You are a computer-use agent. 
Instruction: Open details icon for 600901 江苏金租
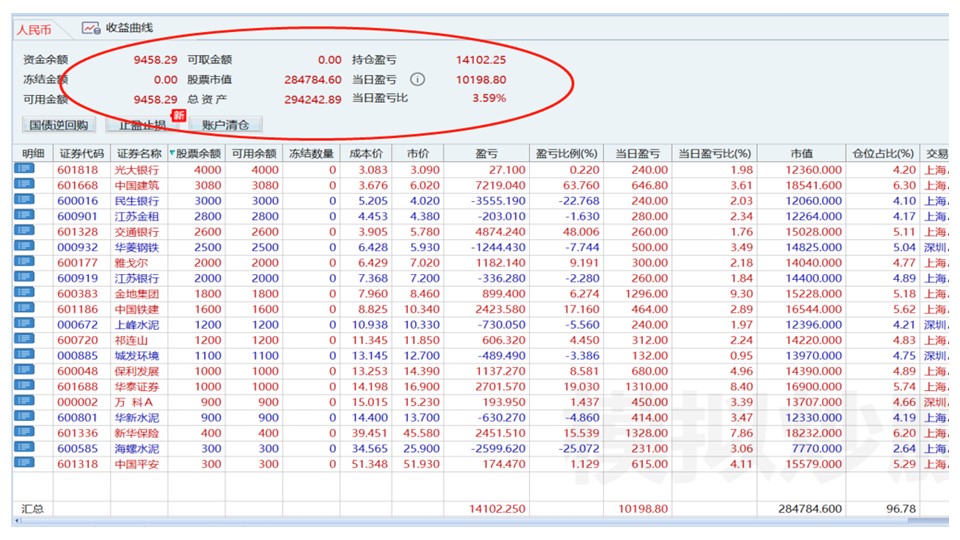pos(24,216)
